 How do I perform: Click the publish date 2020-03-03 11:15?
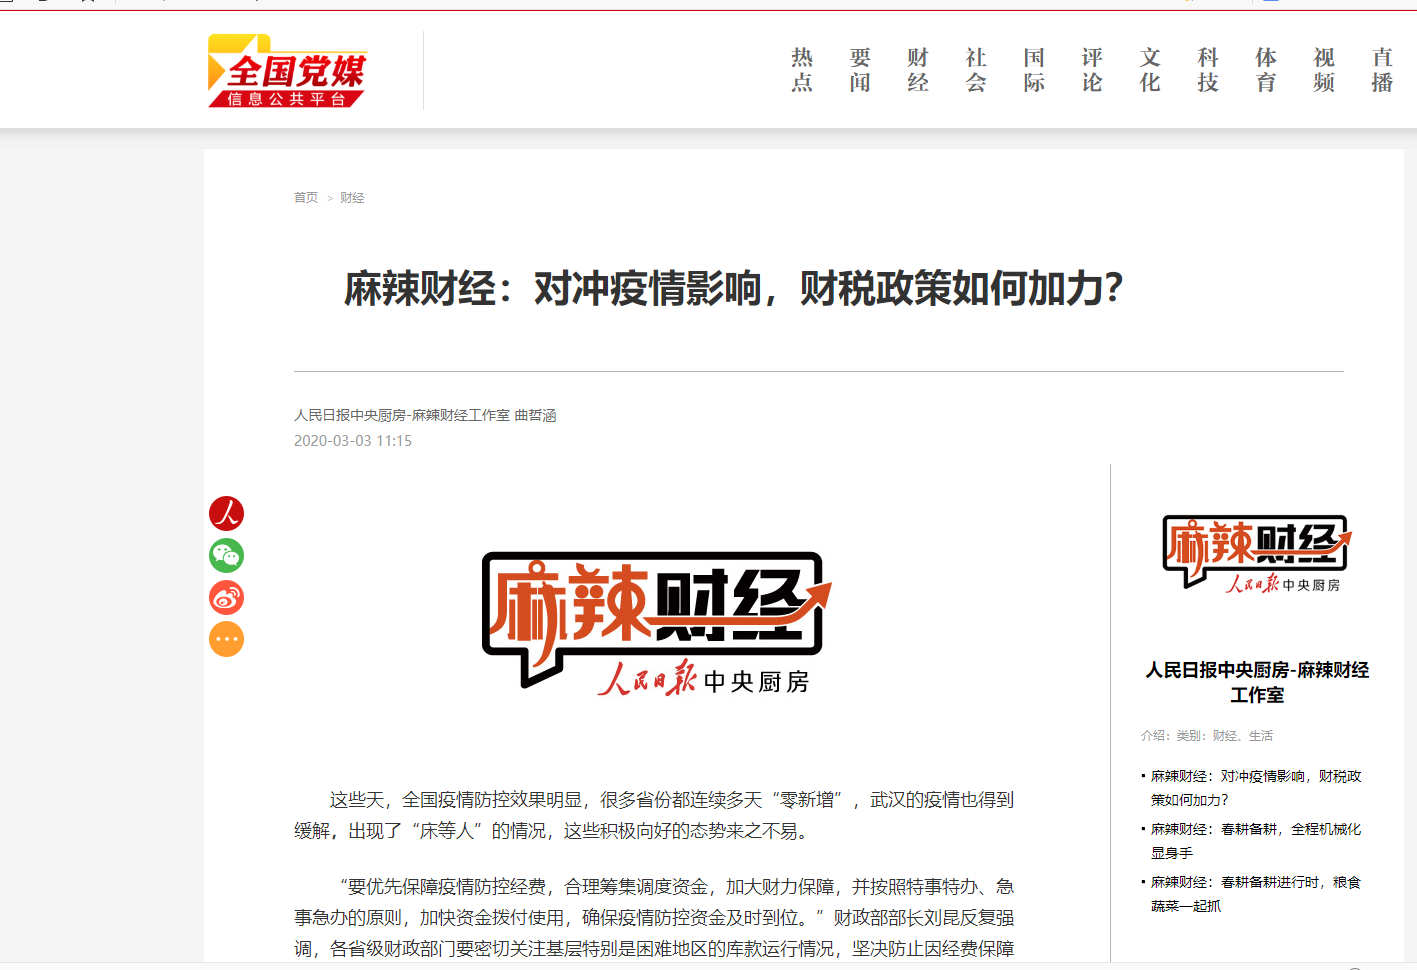pyautogui.click(x=353, y=441)
